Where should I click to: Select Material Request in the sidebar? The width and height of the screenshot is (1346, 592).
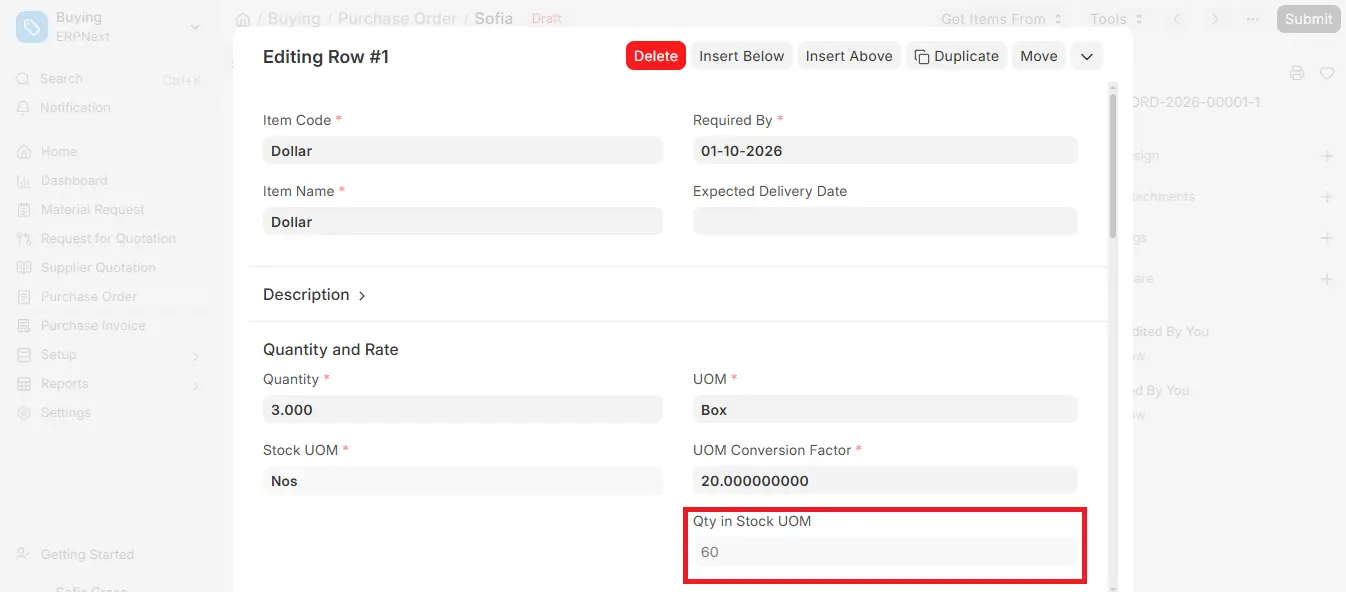pyautogui.click(x=93, y=210)
